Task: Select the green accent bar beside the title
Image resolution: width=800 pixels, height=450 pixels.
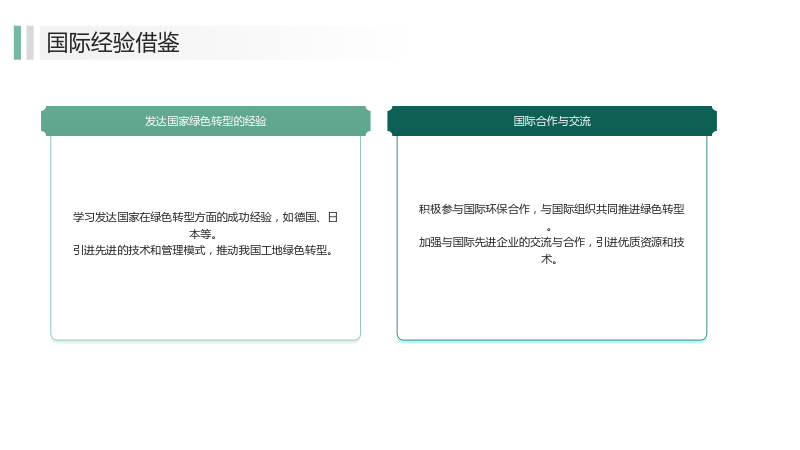Action: 17,43
